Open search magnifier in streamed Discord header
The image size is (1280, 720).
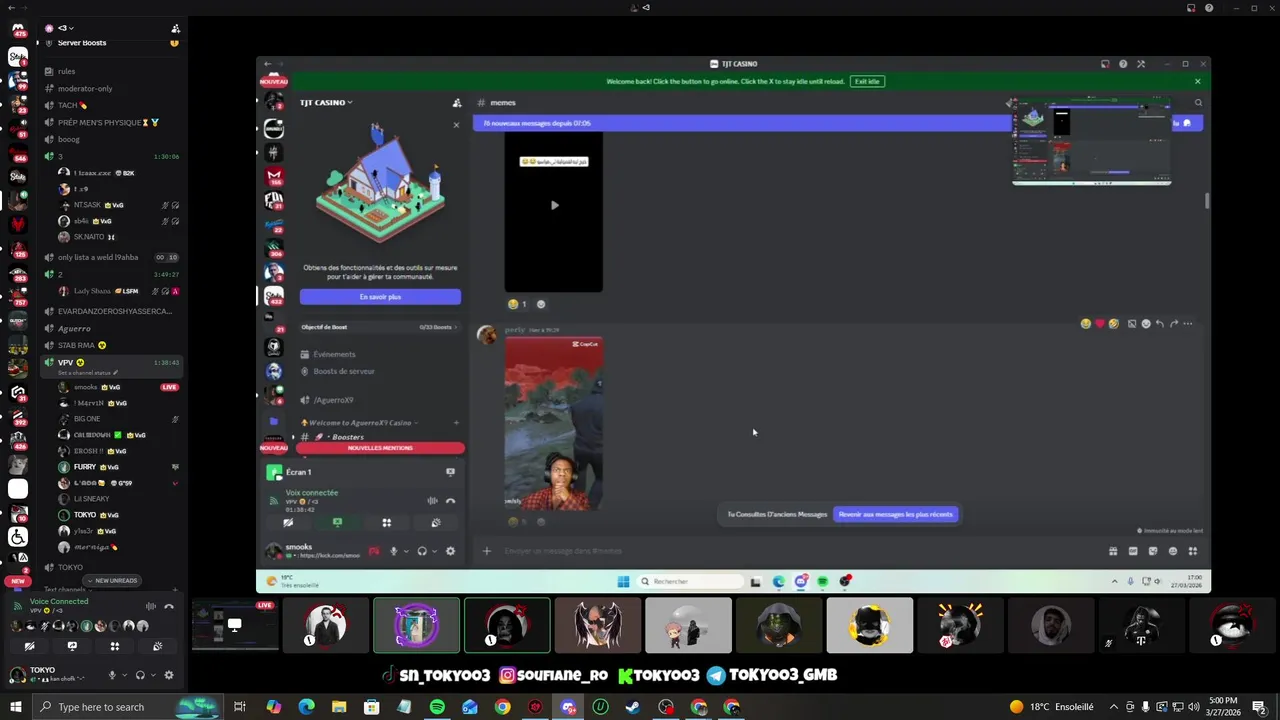click(1198, 102)
